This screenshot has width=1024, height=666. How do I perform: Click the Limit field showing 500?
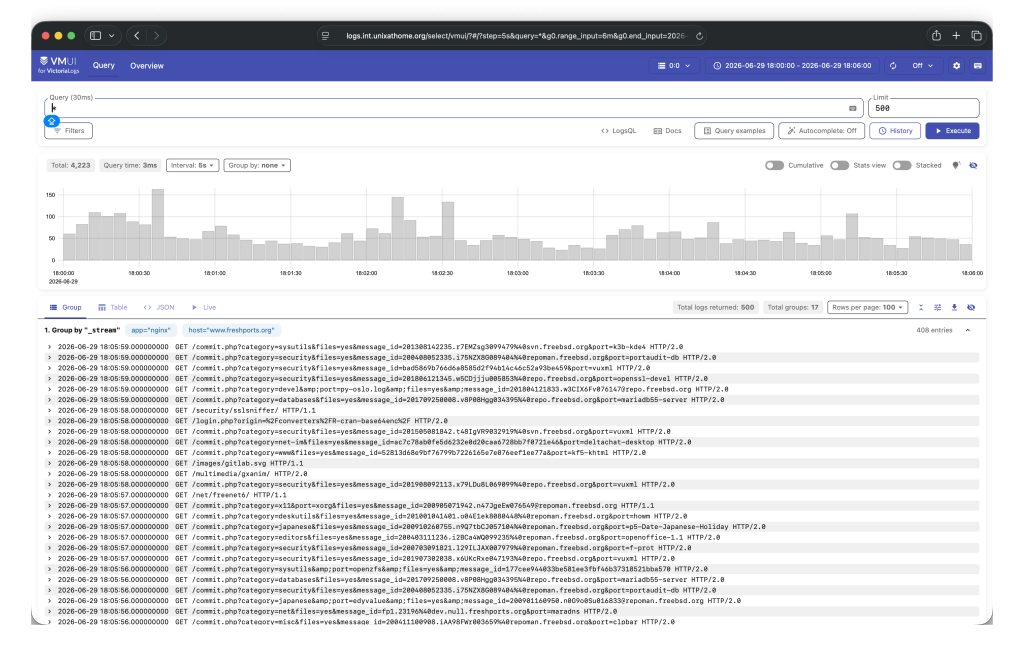click(x=923, y=108)
